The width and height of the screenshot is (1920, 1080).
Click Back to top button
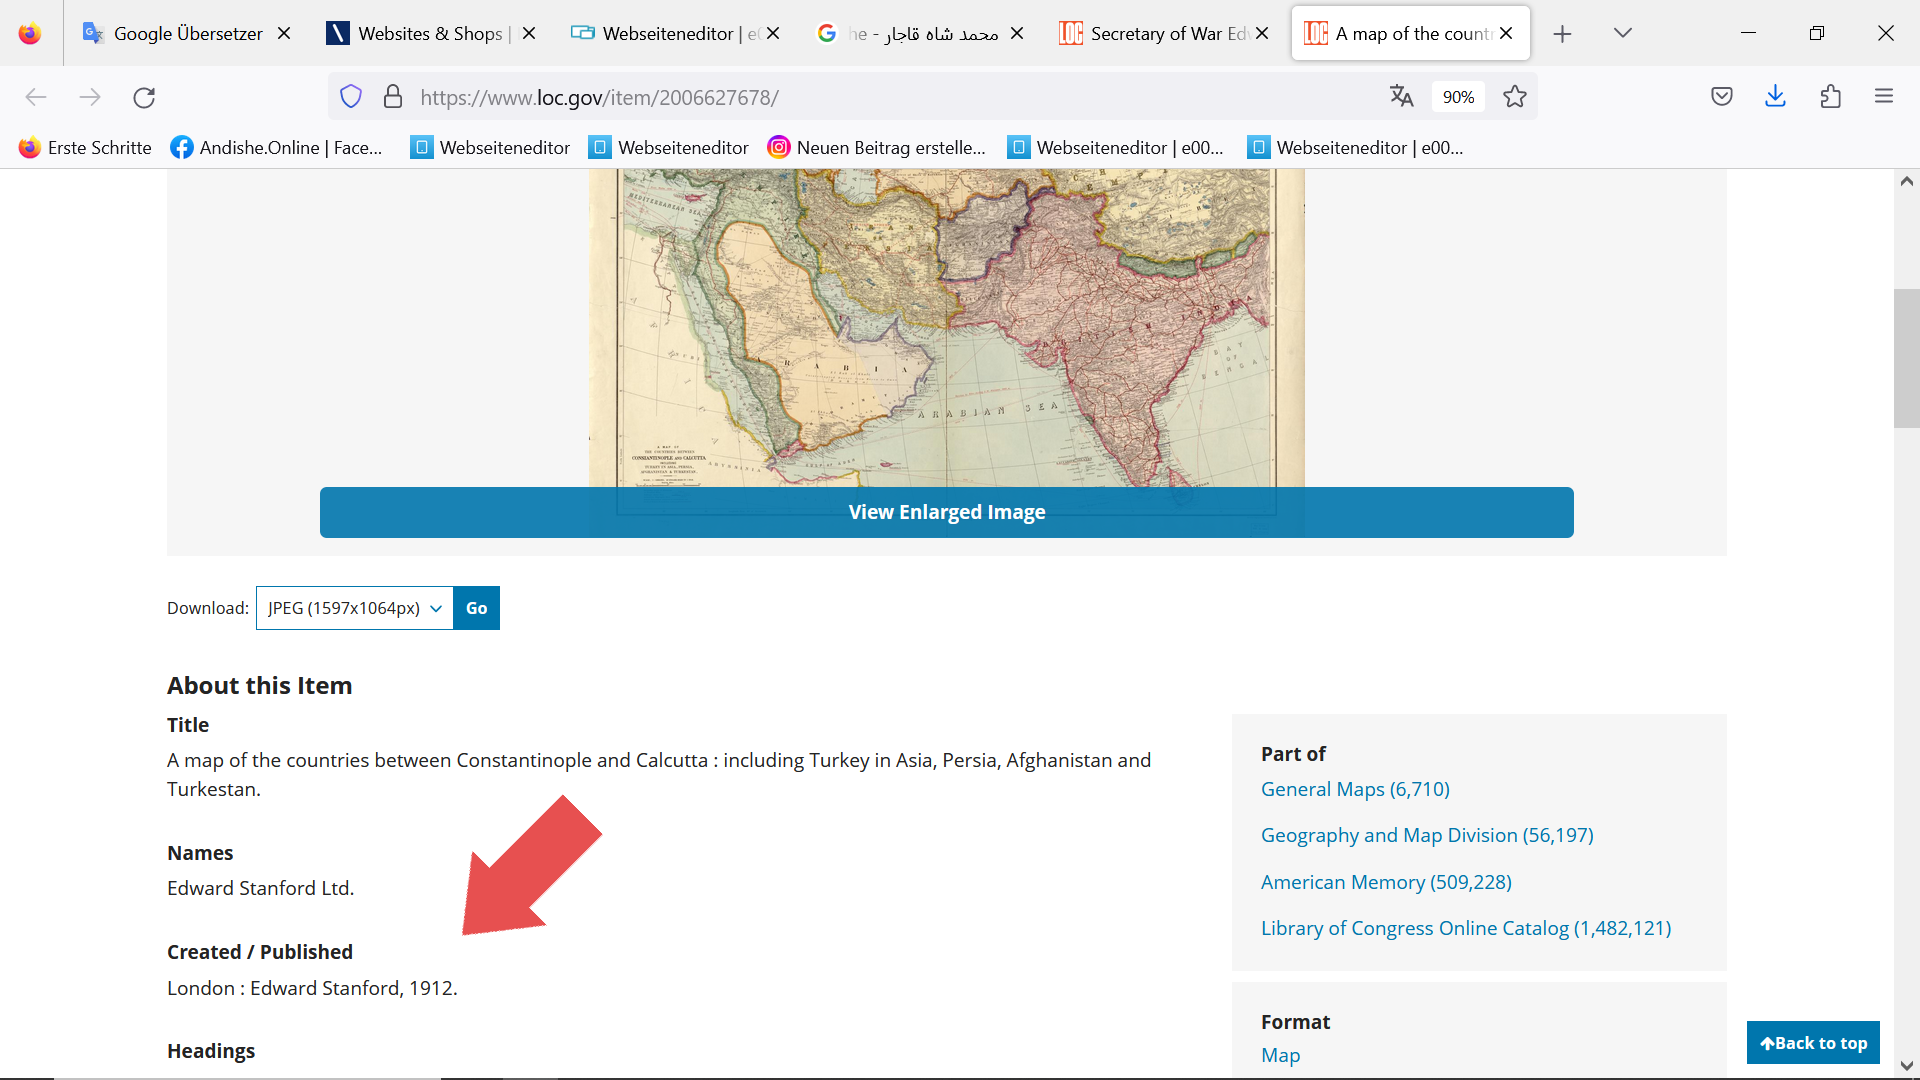point(1812,1043)
